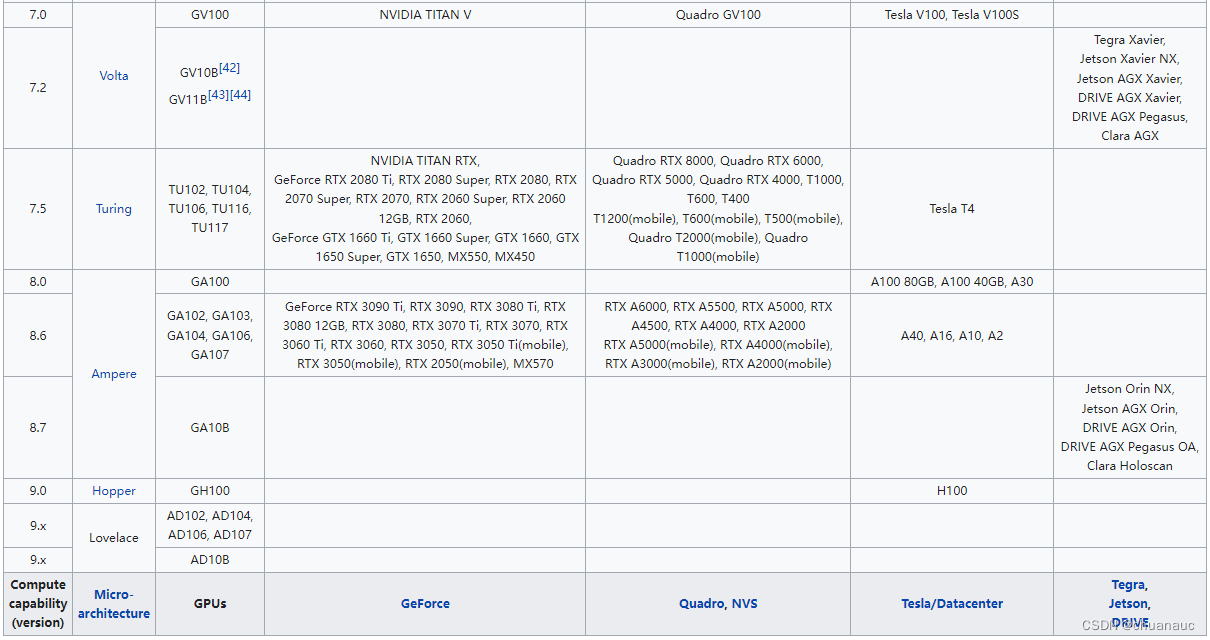The width and height of the screenshot is (1210, 640).
Task: Click the Quadro GV100 cell
Action: tap(718, 15)
